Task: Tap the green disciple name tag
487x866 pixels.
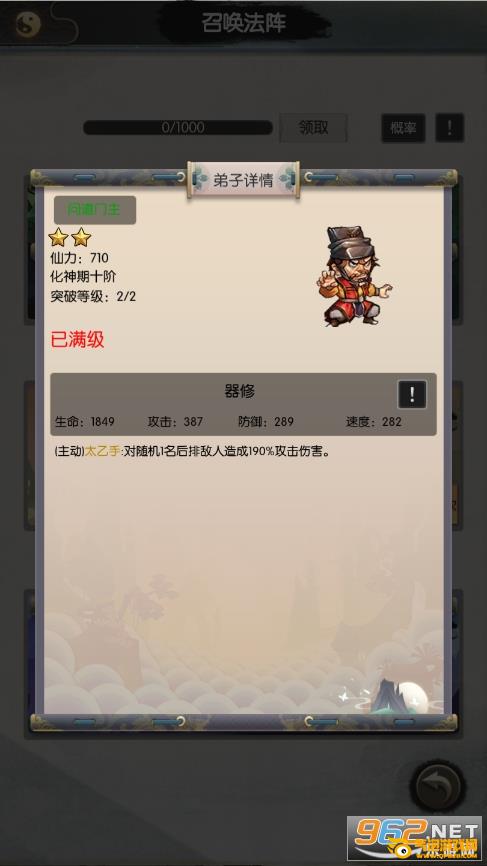Action: click(94, 210)
